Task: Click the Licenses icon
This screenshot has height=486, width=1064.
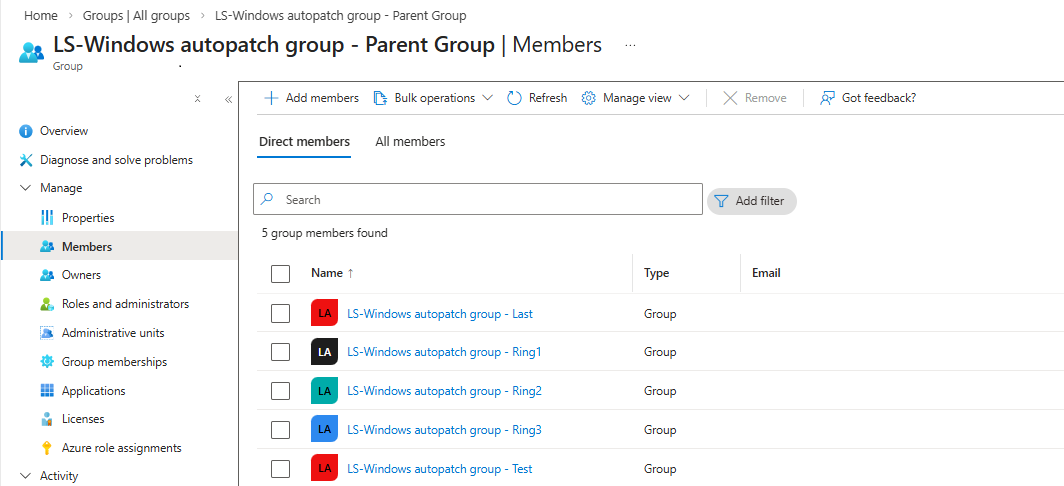Action: tap(47, 419)
